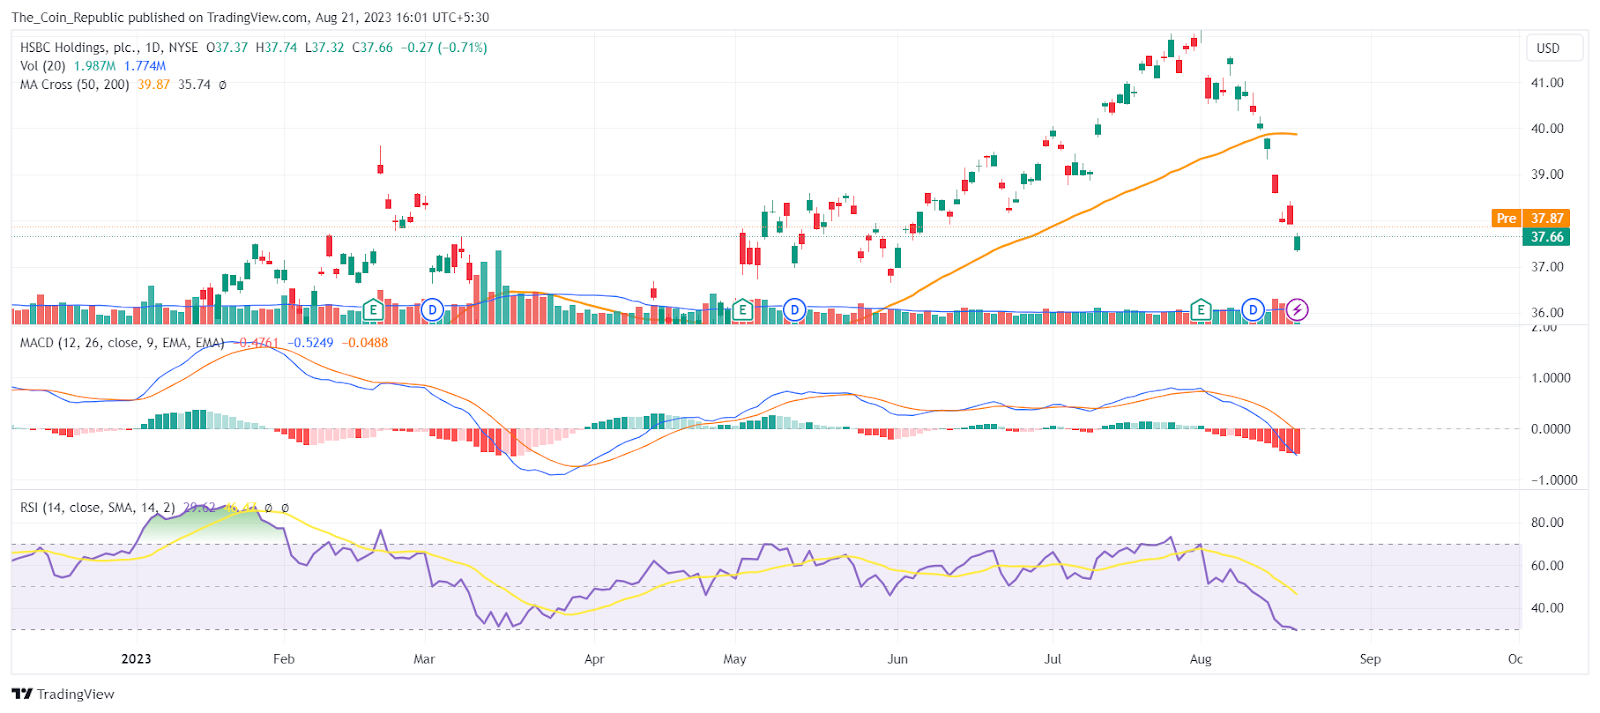Click the 36.00 price axis label

click(x=1547, y=313)
